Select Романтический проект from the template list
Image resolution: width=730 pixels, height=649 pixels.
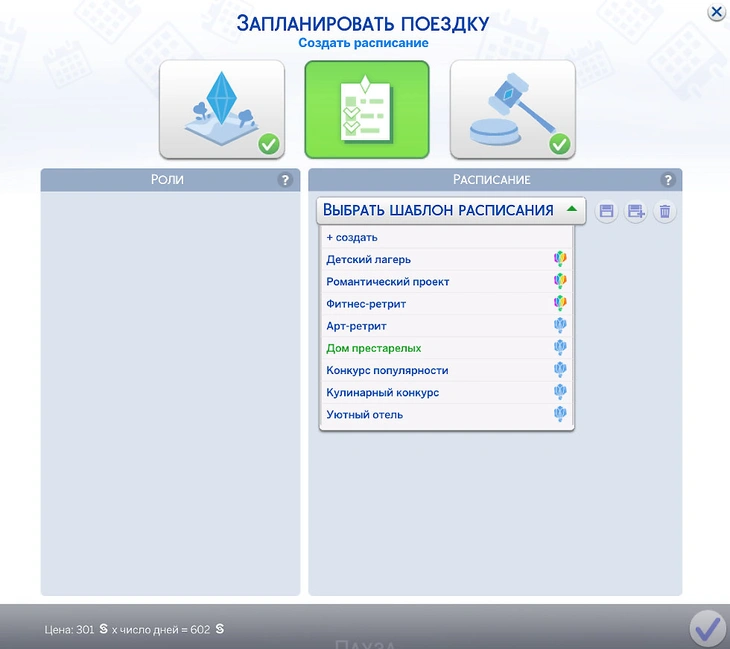(x=388, y=282)
